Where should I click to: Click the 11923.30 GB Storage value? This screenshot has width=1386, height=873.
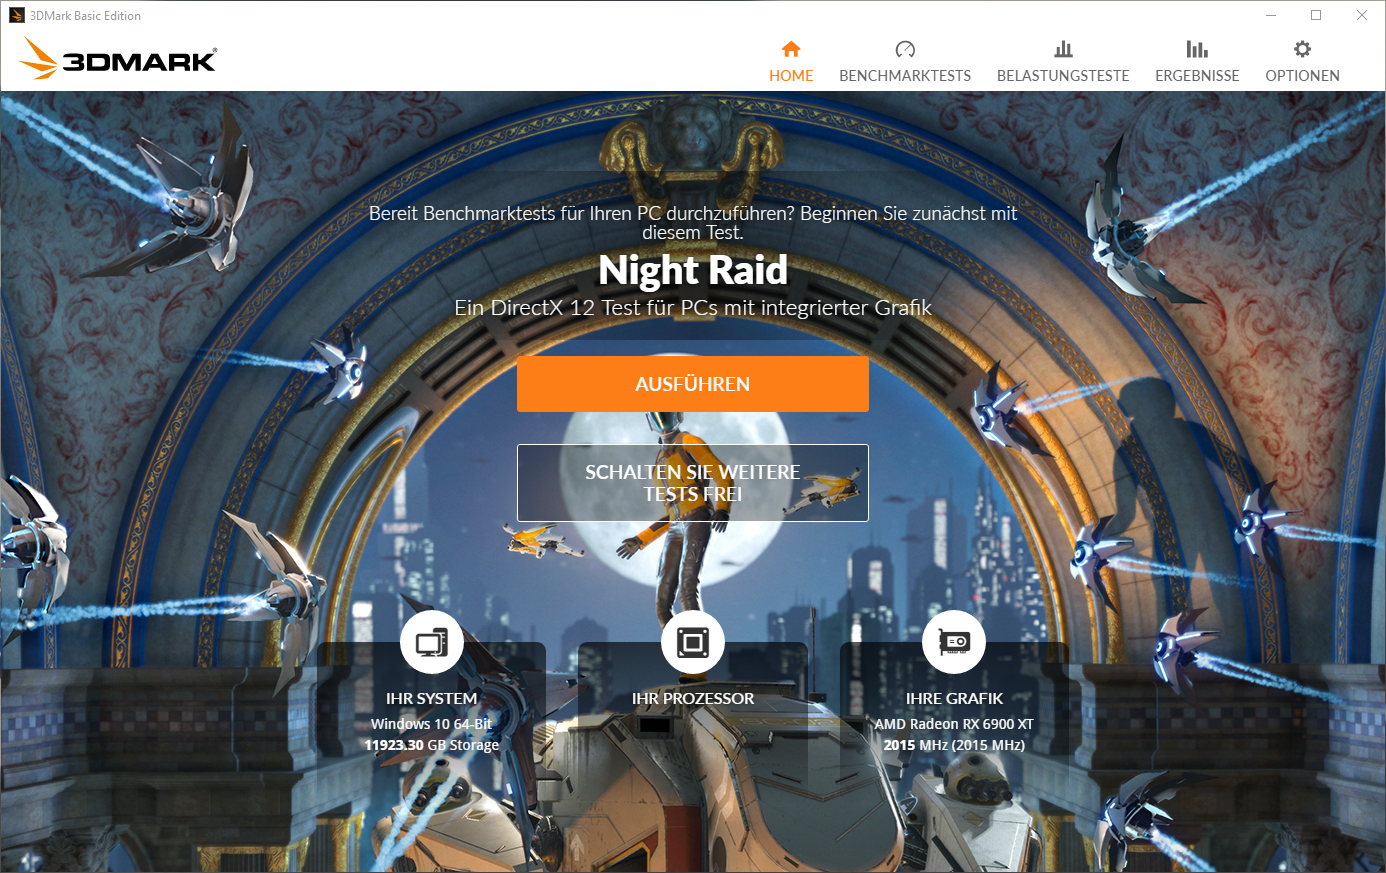point(432,745)
